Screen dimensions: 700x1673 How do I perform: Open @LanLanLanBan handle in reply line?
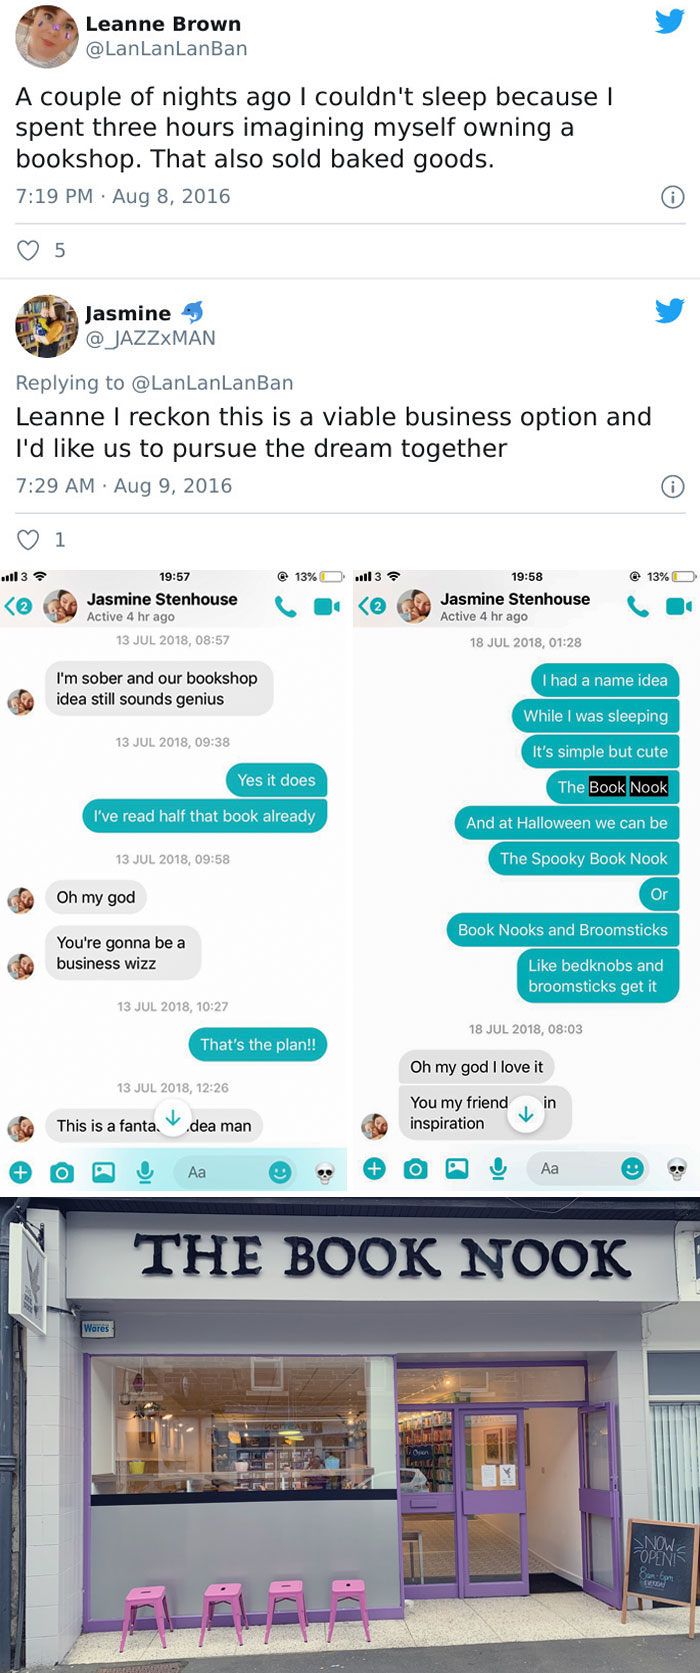(212, 383)
